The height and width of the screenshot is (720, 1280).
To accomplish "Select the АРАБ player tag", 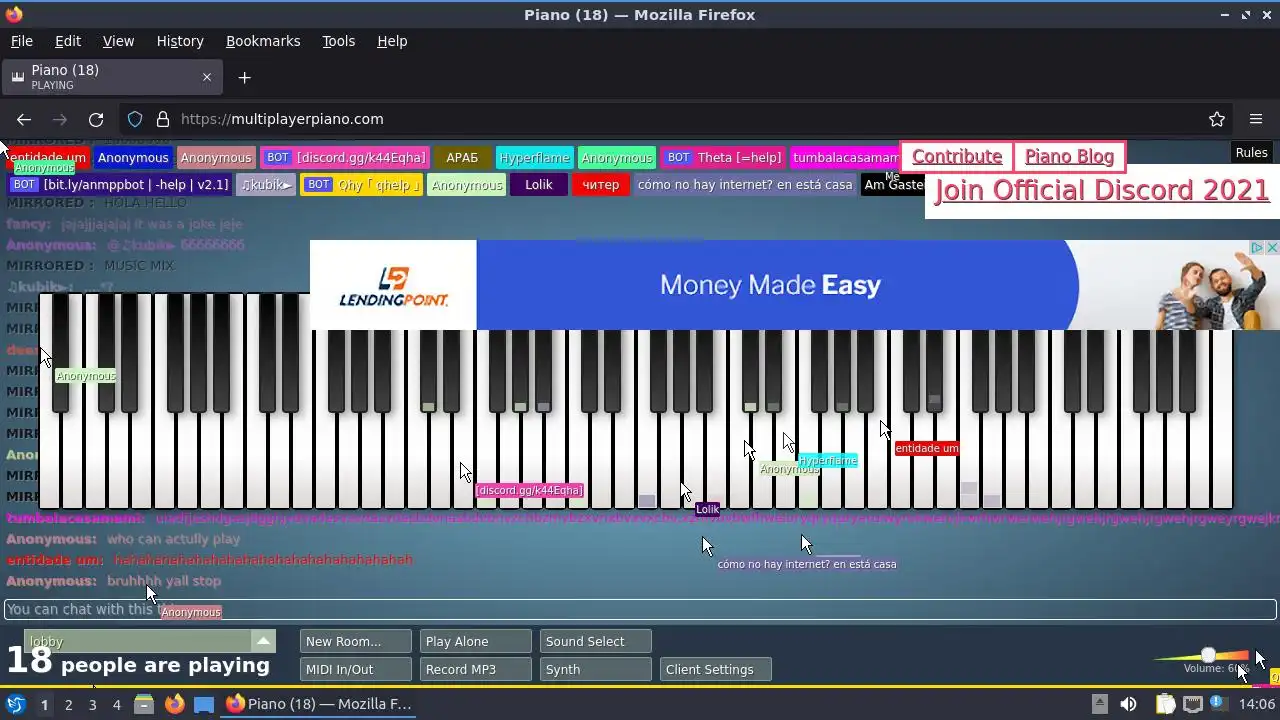I will point(462,158).
